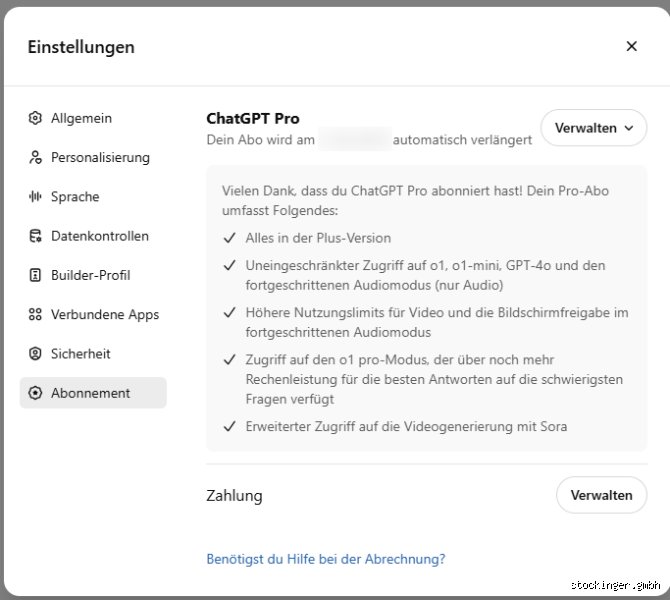The image size is (670, 600).
Task: Expand the Verwalten dropdown for ChatGPT Pro
Action: coord(594,128)
